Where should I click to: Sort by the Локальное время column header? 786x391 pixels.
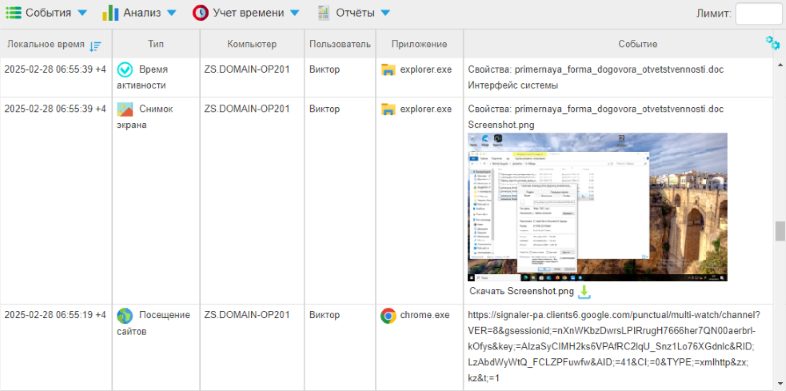point(46,44)
